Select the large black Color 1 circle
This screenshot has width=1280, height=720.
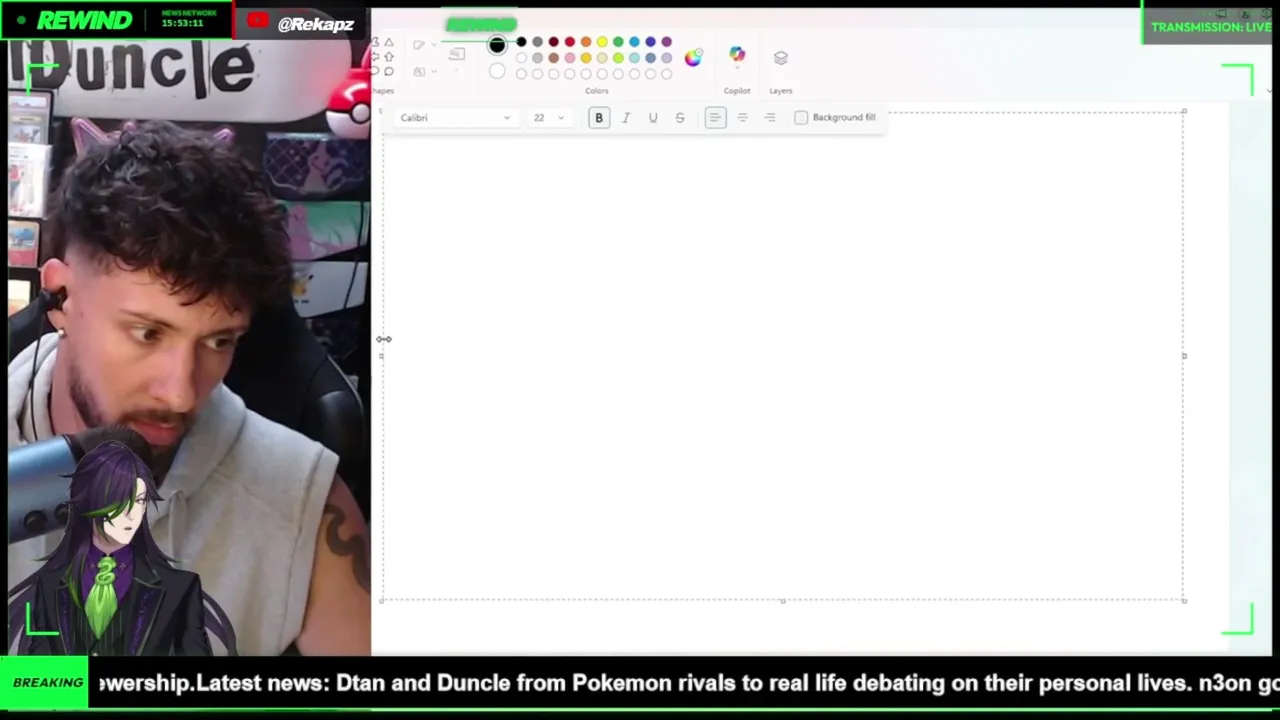click(x=497, y=44)
